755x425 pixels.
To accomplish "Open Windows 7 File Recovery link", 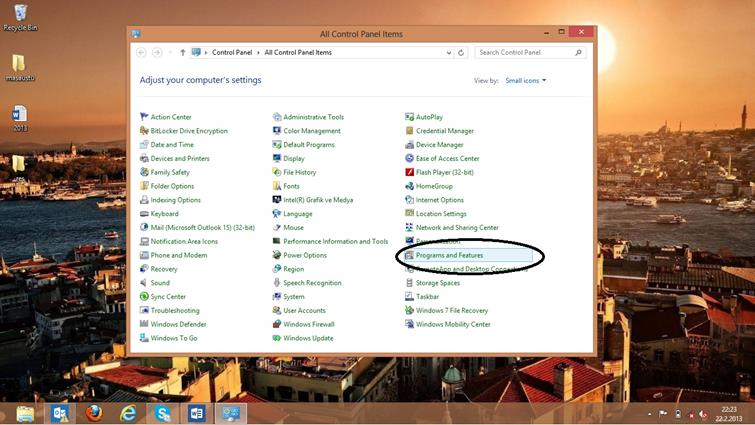I will [452, 310].
